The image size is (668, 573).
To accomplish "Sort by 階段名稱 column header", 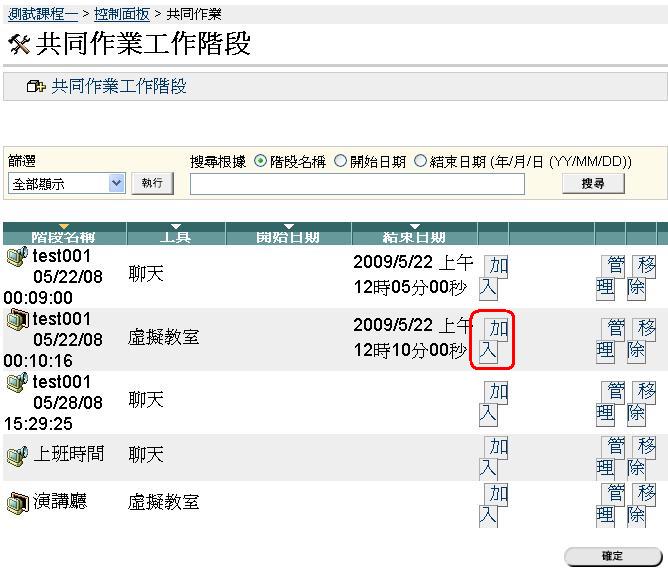I will 64,235.
